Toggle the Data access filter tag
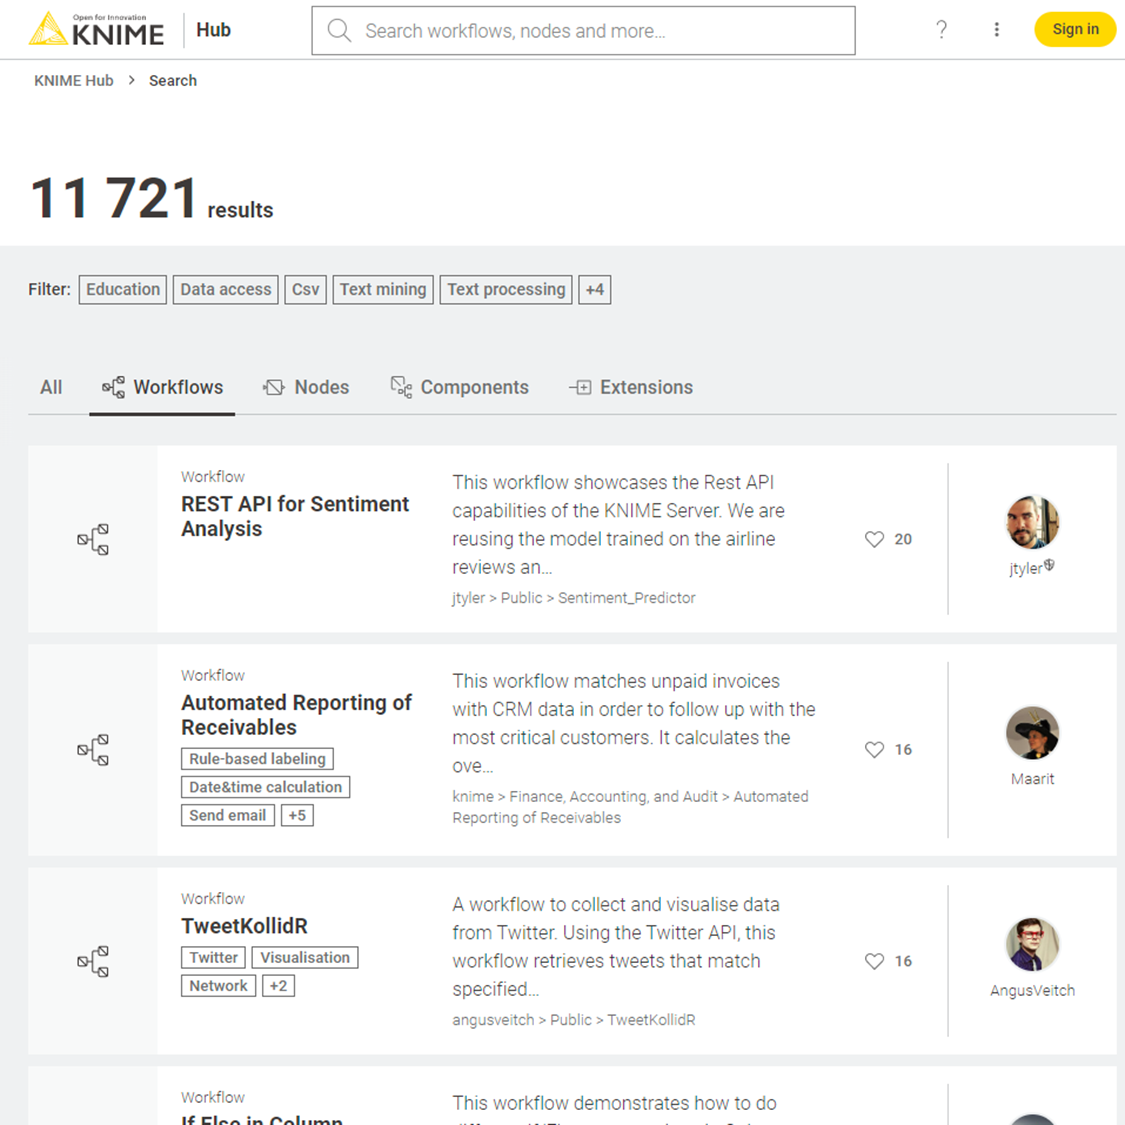The height and width of the screenshot is (1125, 1125). click(x=225, y=290)
